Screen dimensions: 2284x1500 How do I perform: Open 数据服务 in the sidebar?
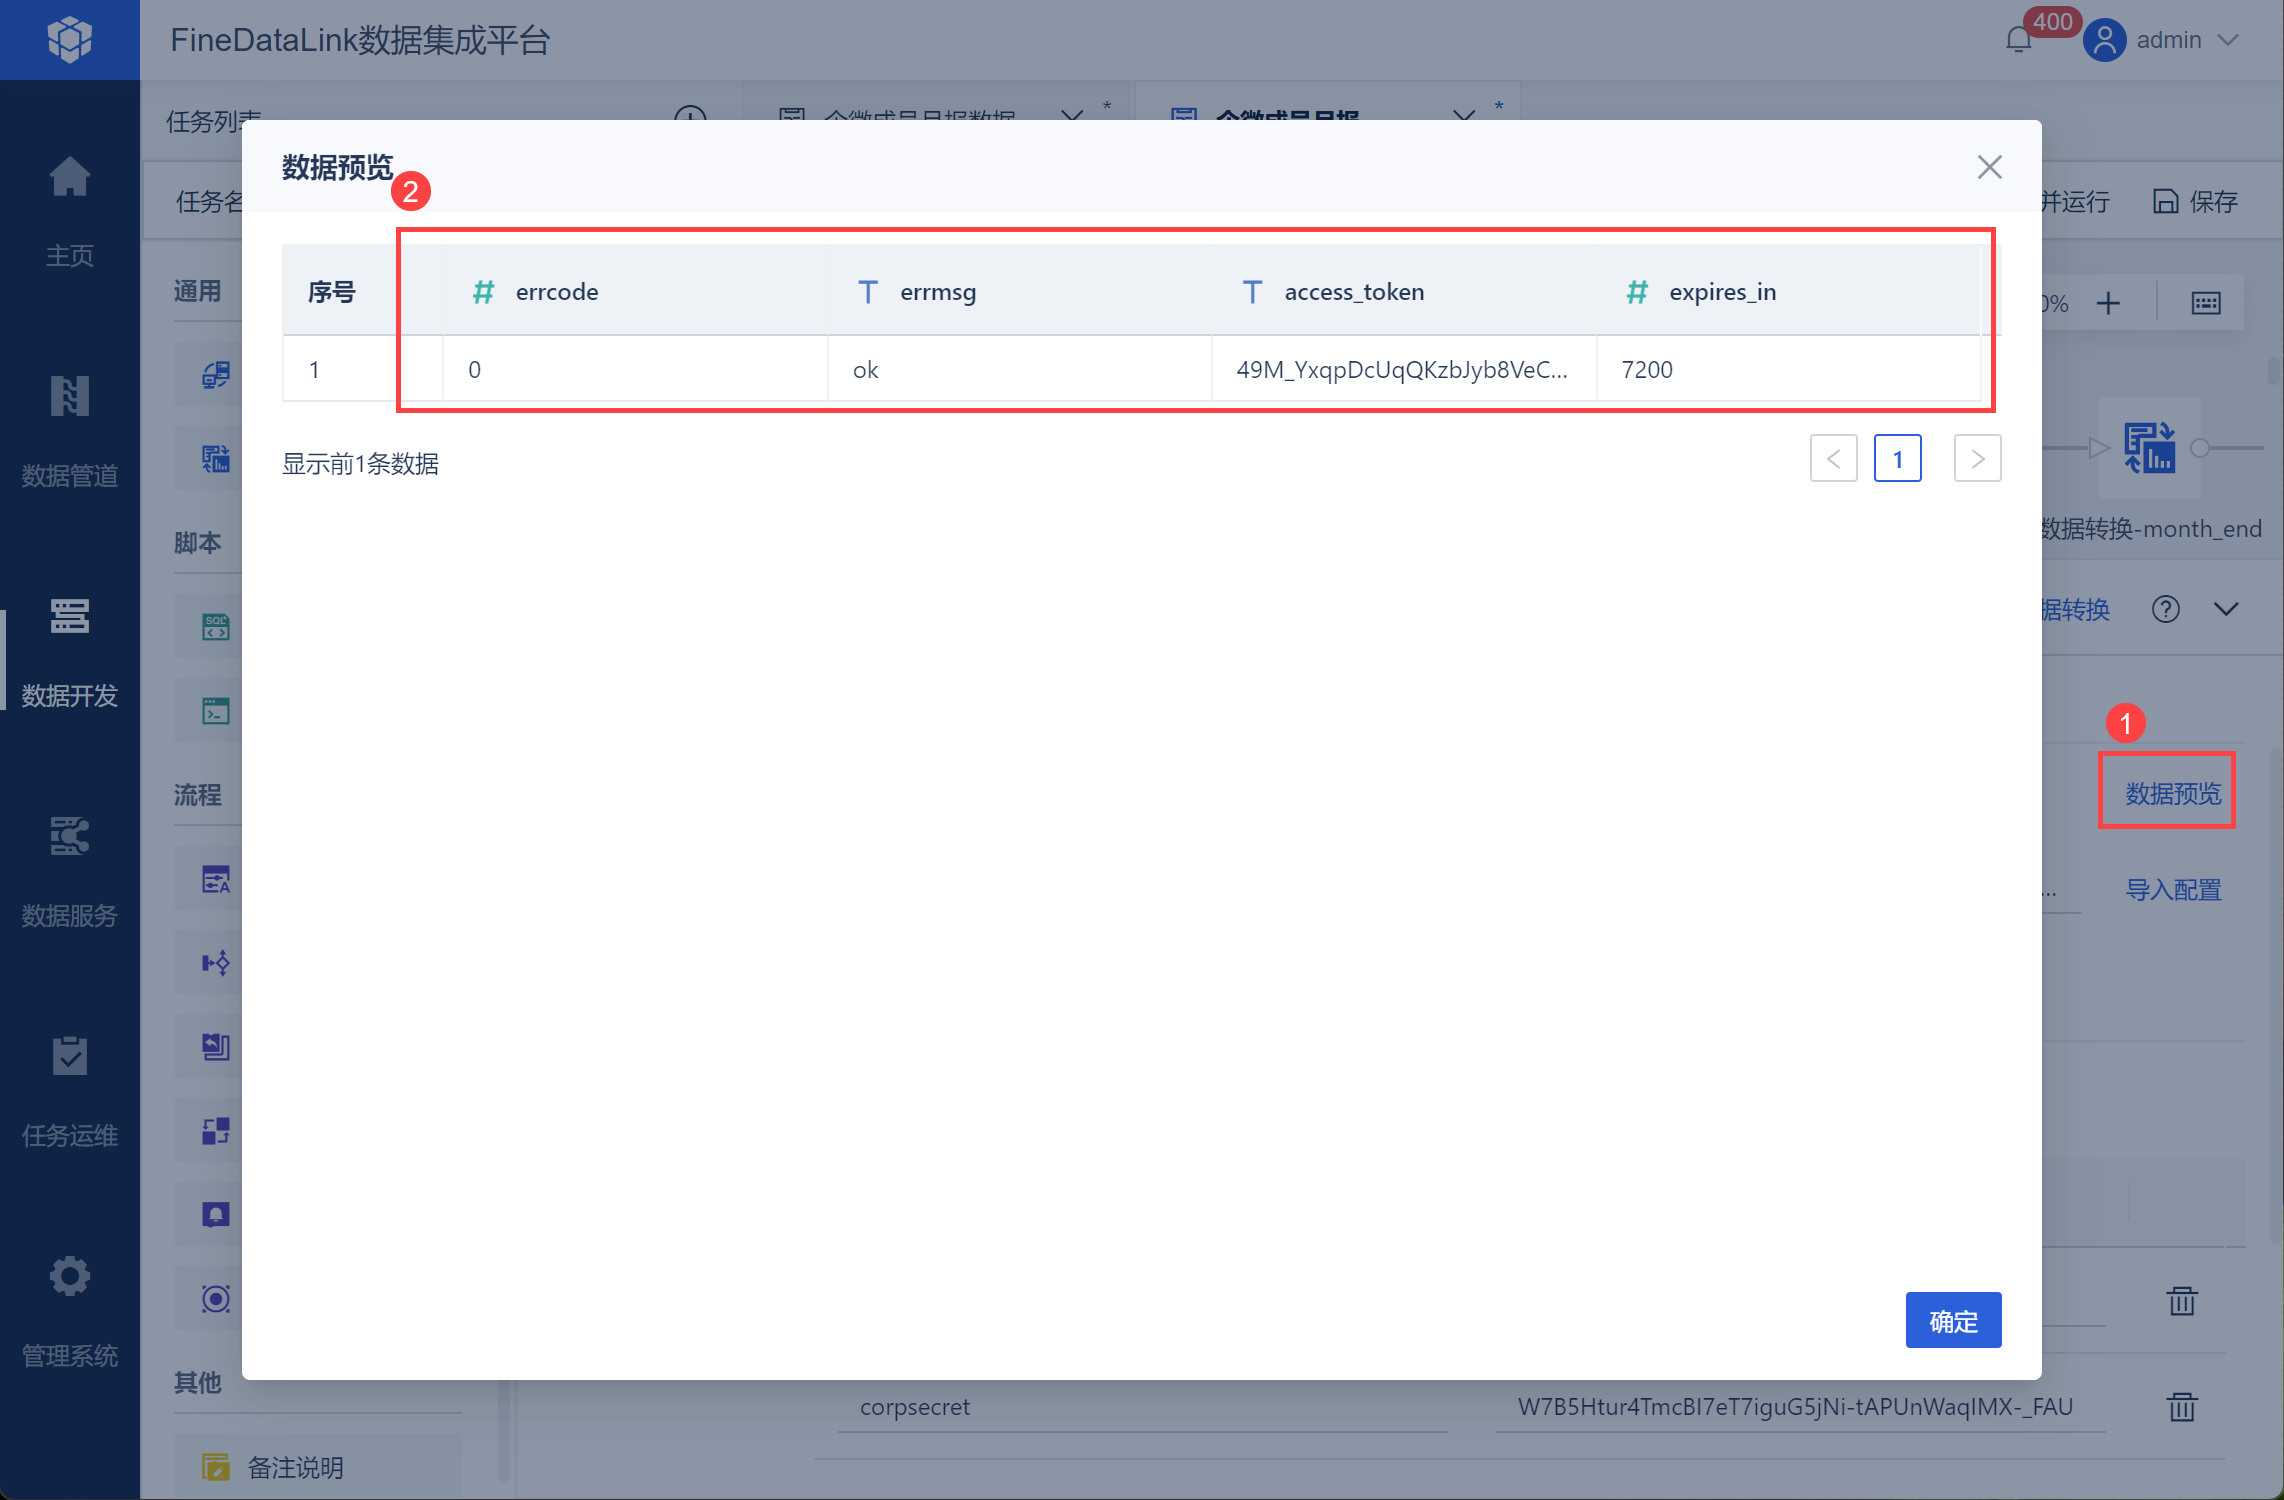coord(69,837)
